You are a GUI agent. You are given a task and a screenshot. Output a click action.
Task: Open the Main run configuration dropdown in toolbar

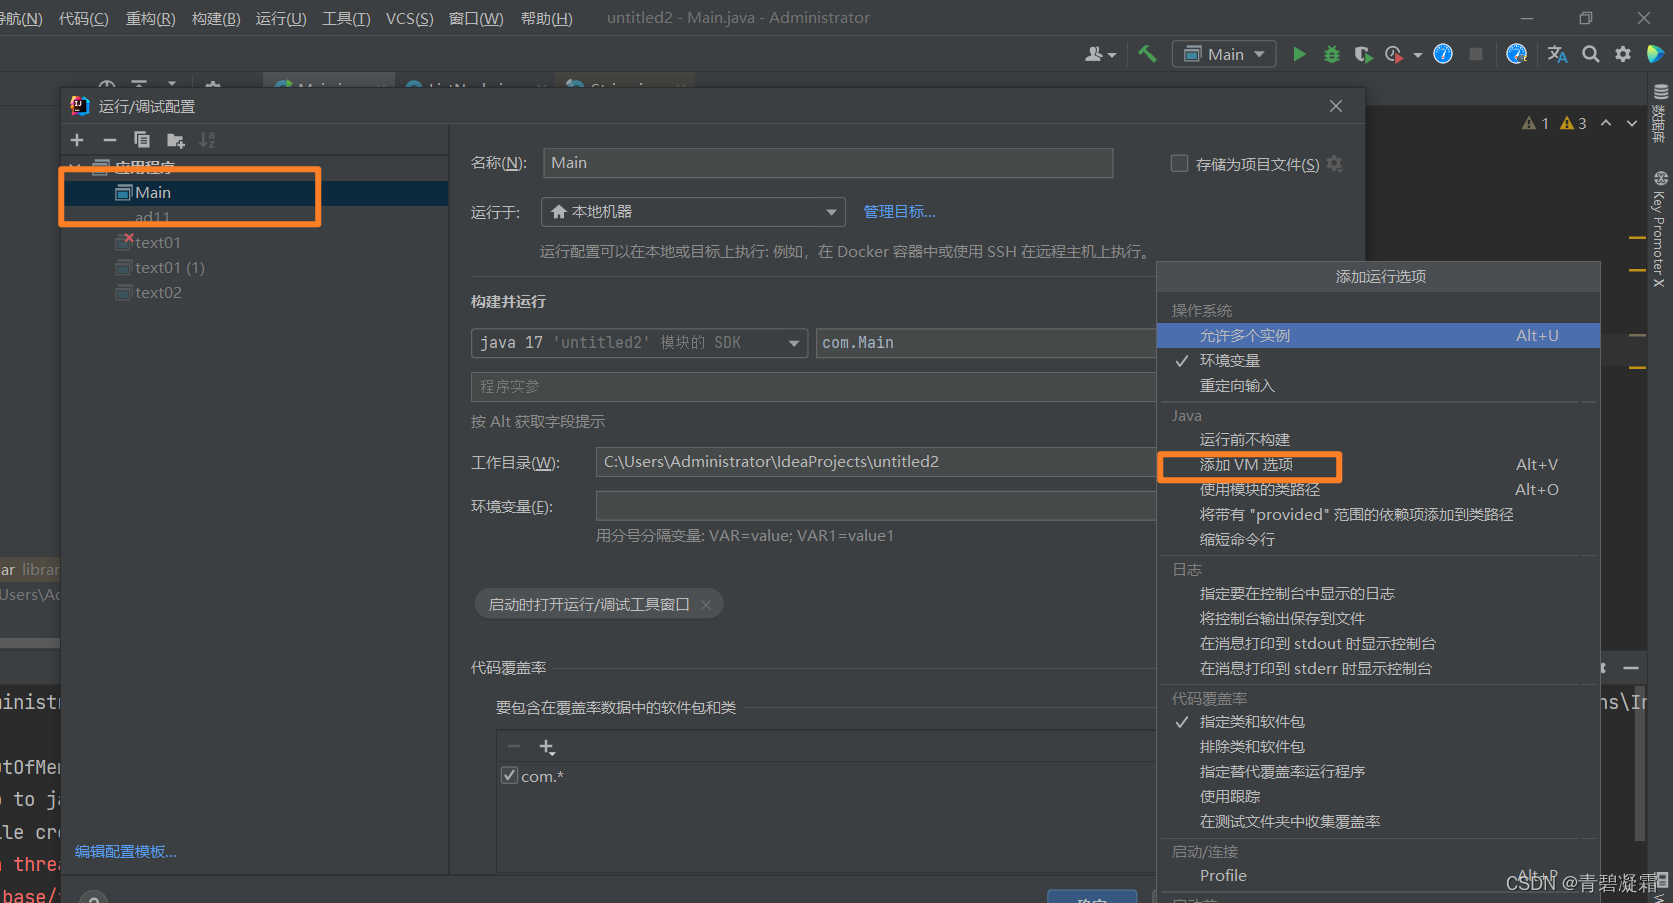click(x=1224, y=54)
